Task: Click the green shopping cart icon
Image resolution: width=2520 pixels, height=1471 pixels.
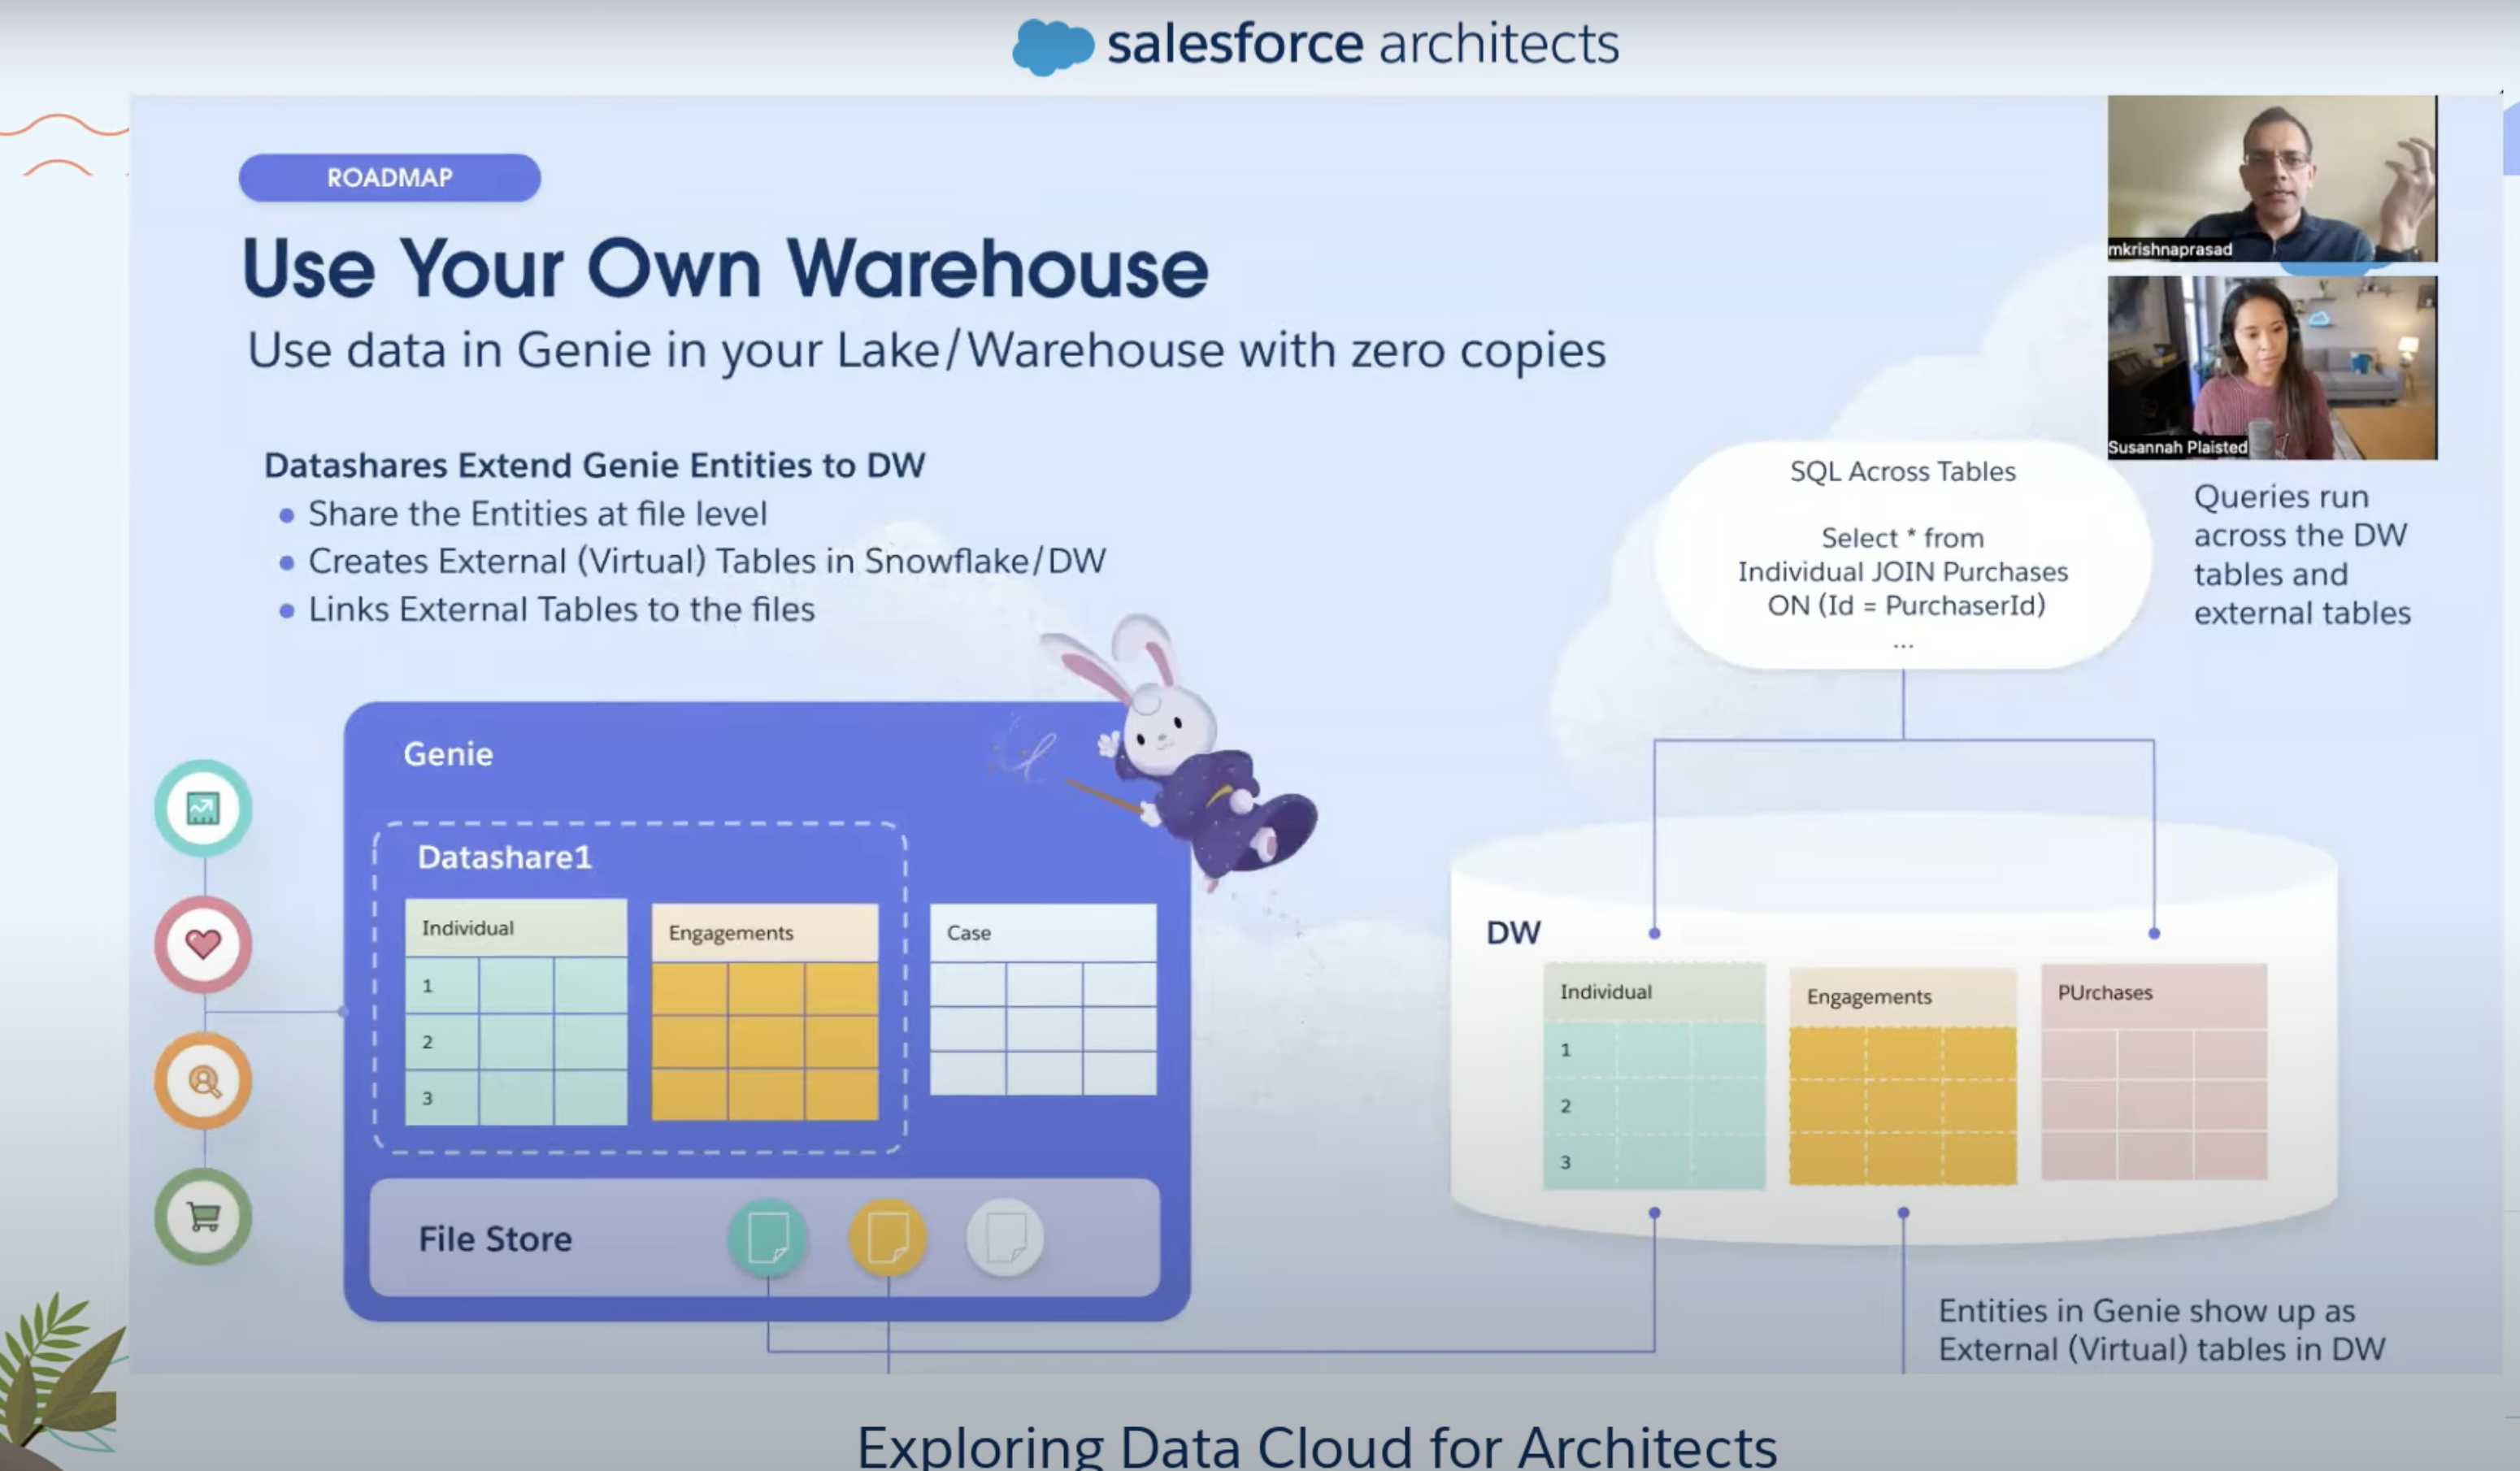Action: pyautogui.click(x=203, y=1217)
